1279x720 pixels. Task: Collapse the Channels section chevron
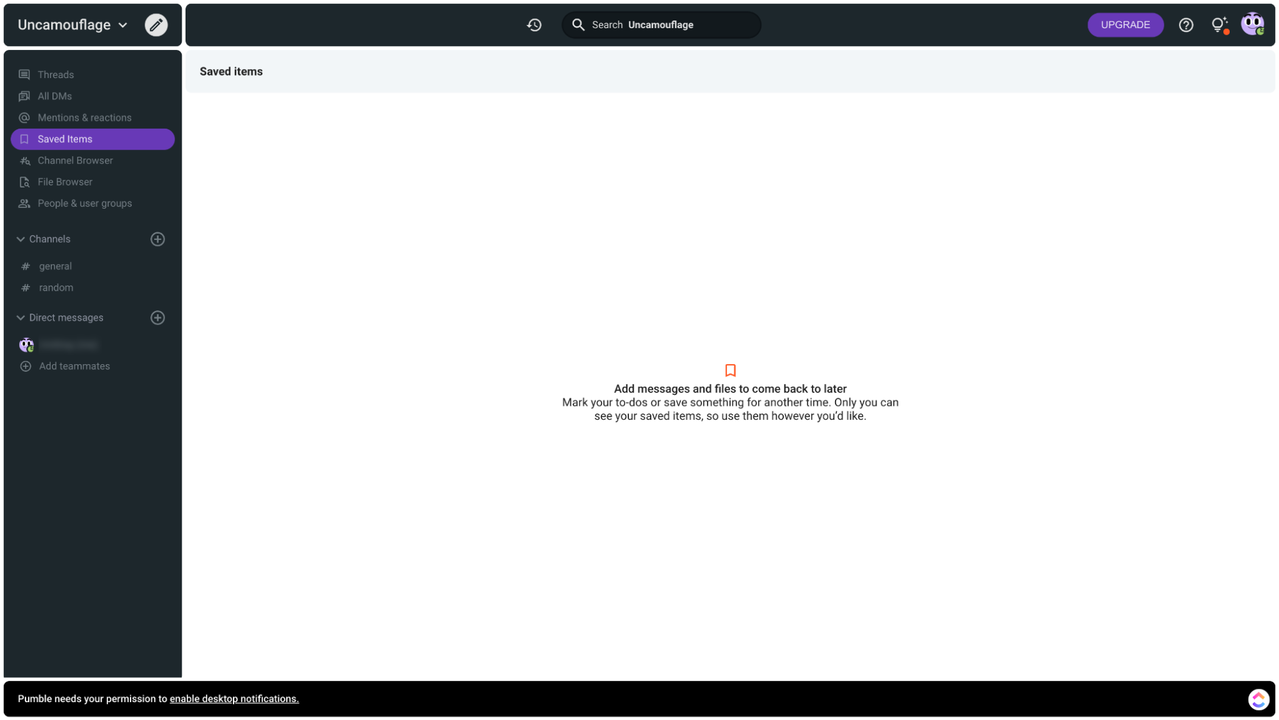pos(20,239)
